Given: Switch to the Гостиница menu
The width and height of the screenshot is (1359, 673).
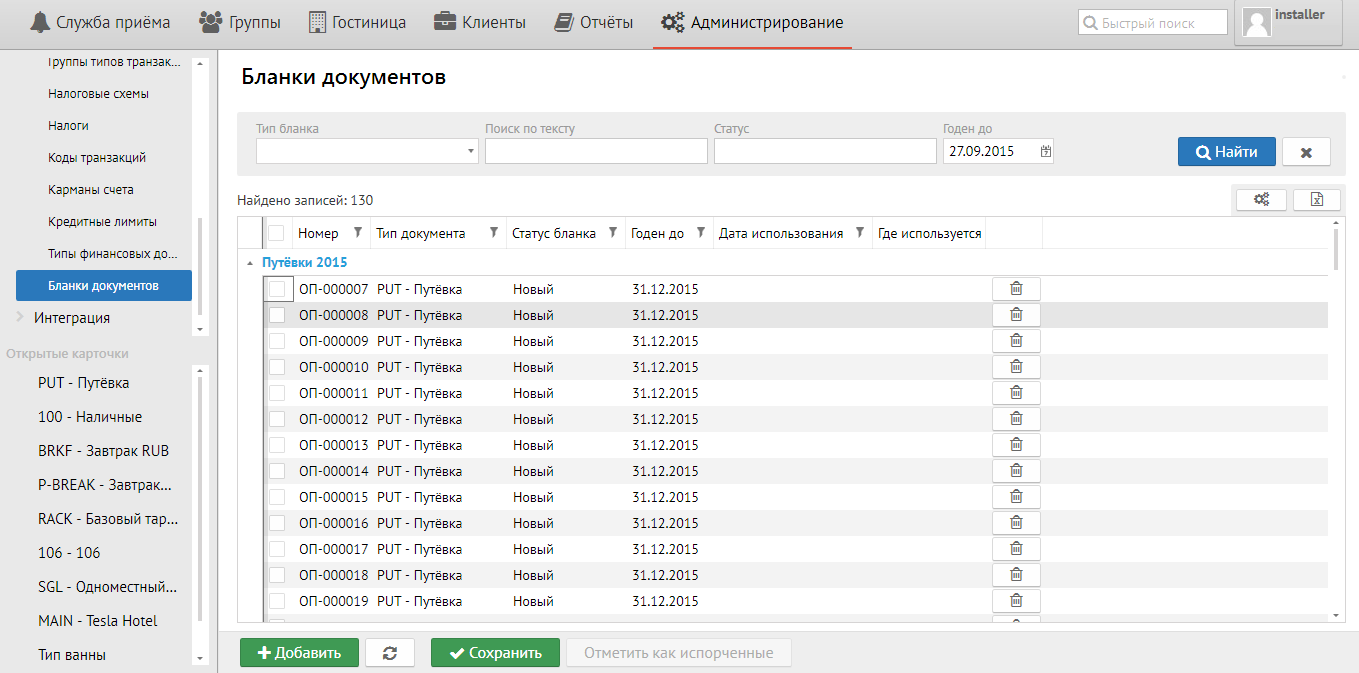Looking at the screenshot, I should [x=357, y=22].
